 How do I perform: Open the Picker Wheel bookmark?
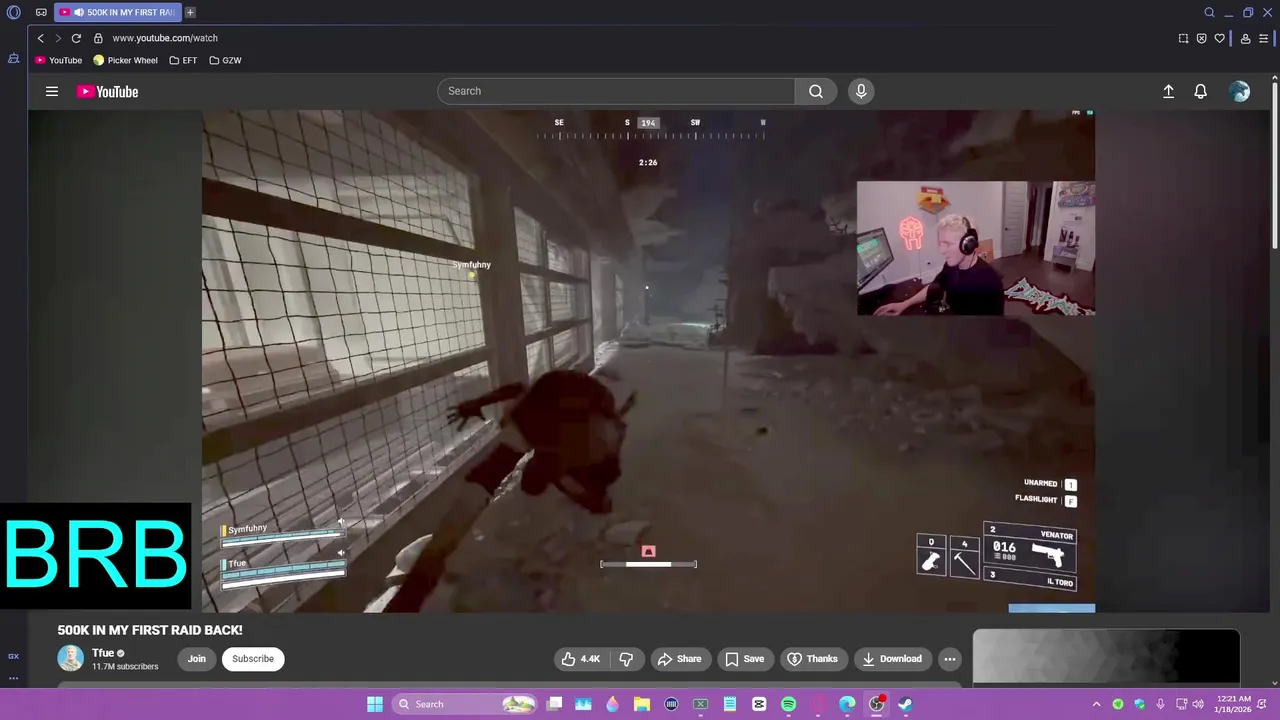point(125,60)
